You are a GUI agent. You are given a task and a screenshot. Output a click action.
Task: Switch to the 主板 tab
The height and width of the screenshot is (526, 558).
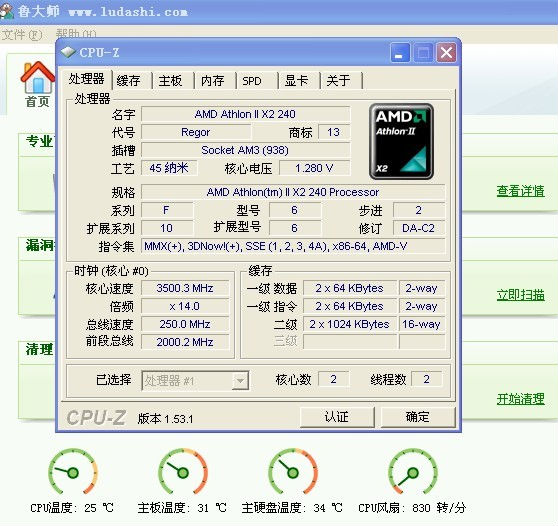tap(170, 81)
